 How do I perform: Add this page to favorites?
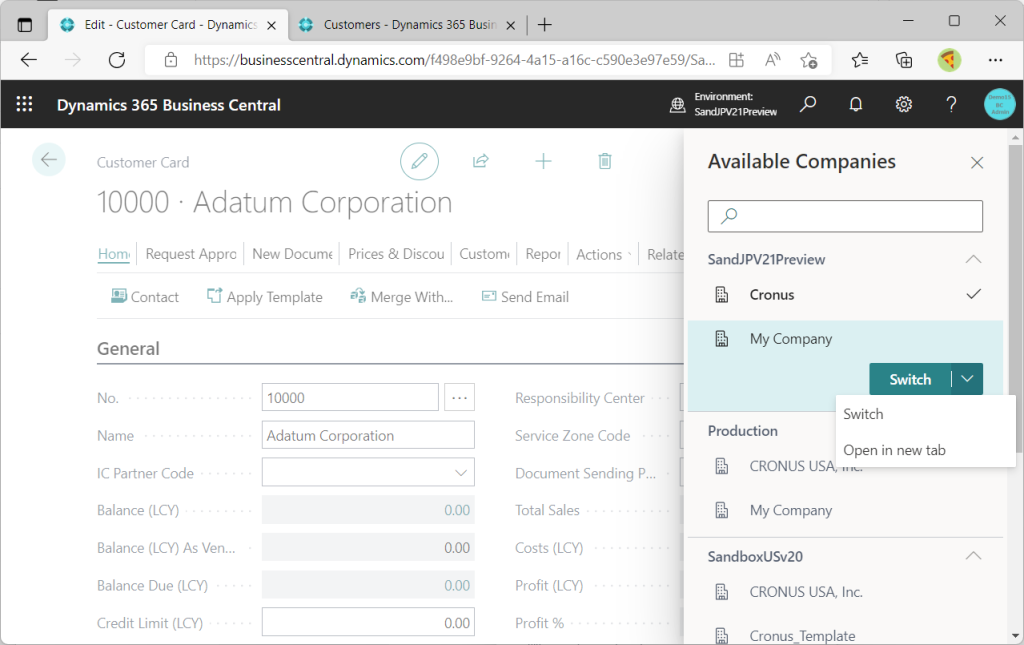(x=808, y=61)
